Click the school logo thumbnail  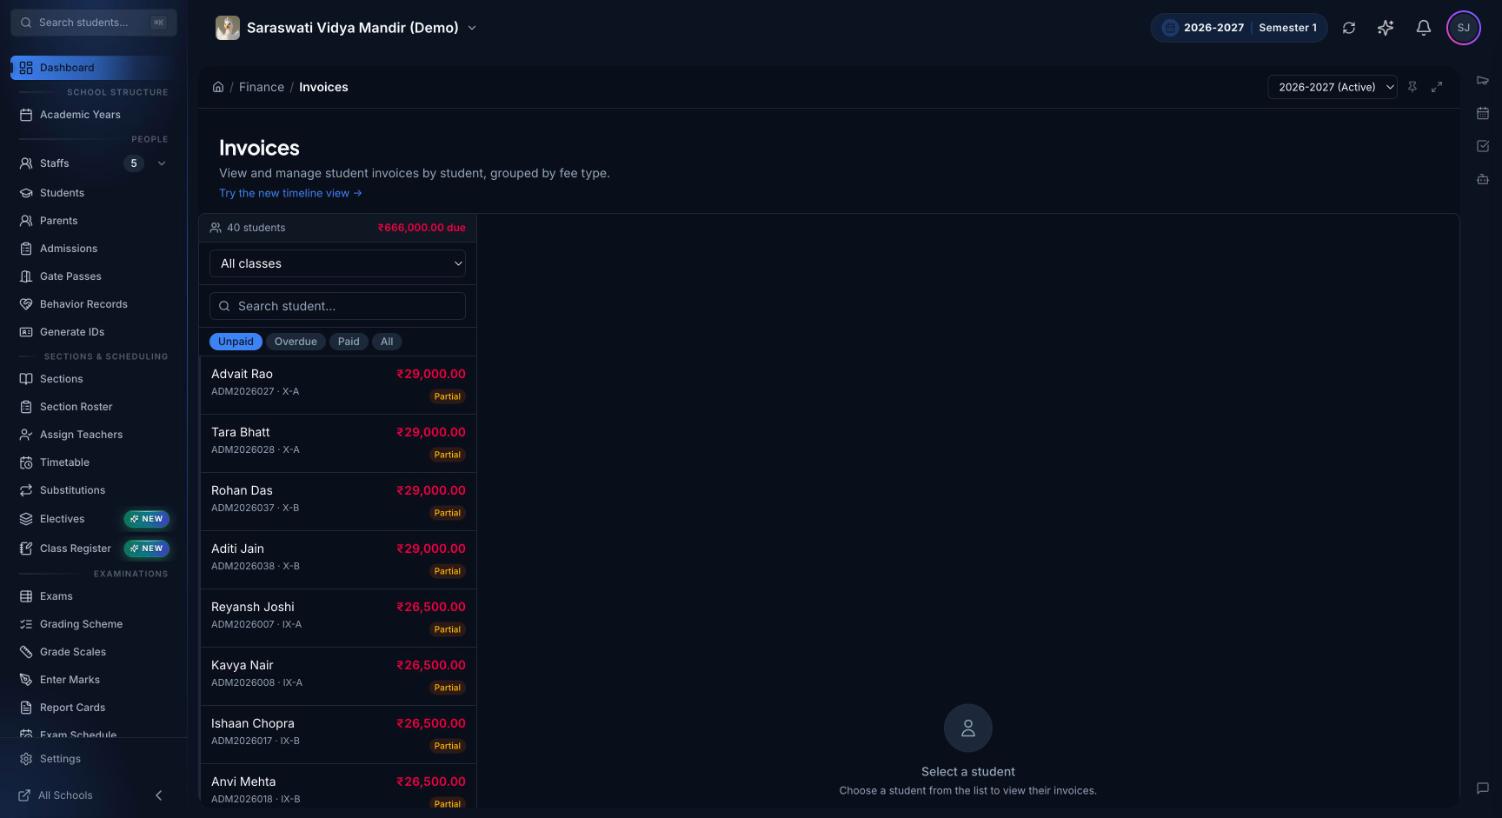click(228, 28)
